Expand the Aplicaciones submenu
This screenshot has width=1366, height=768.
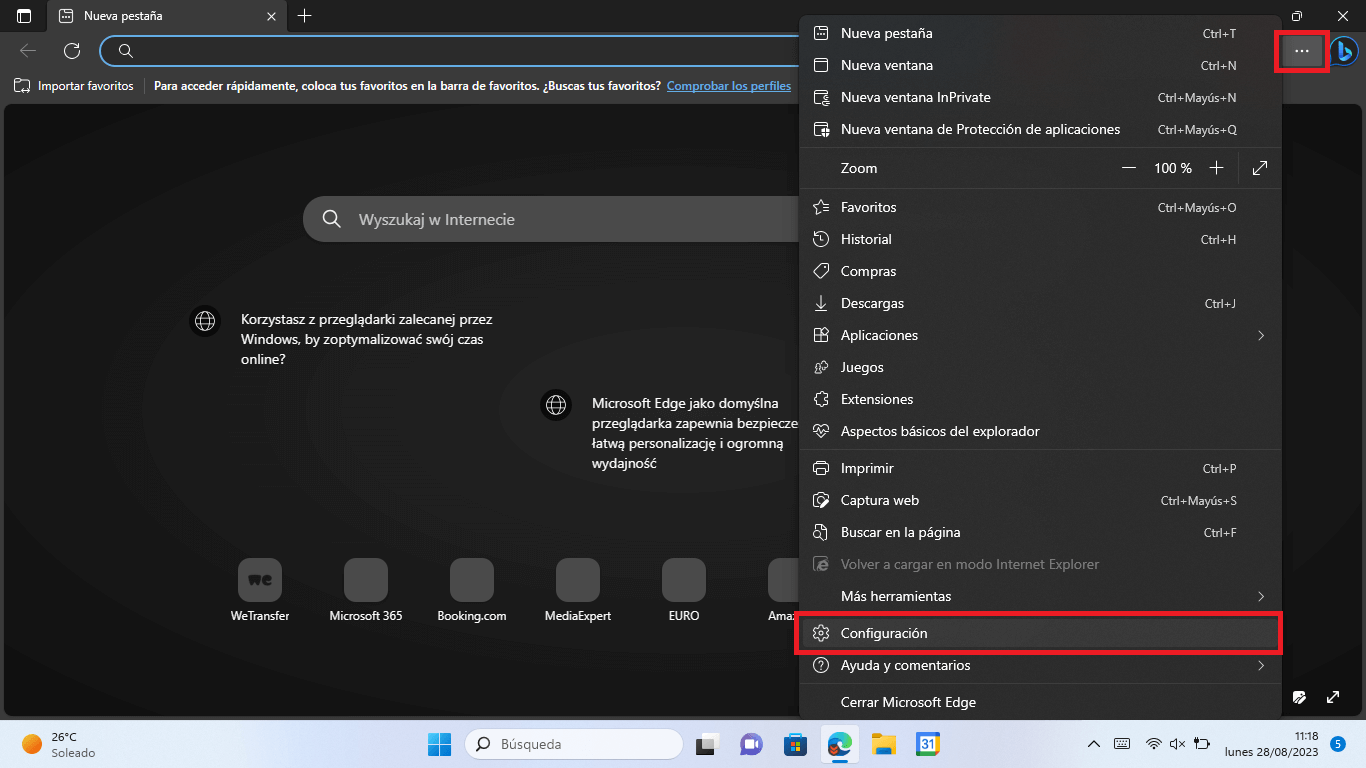coord(1040,335)
